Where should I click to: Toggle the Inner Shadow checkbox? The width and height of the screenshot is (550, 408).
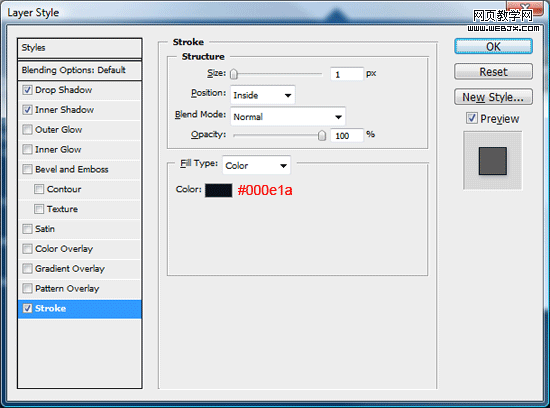click(27, 110)
